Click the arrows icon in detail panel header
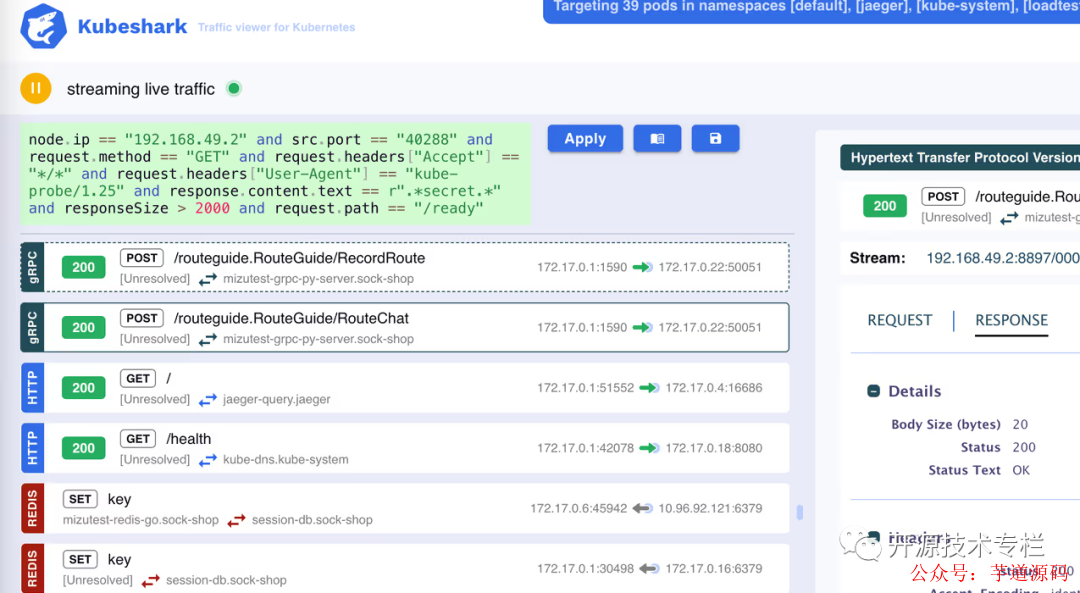The width and height of the screenshot is (1080, 593). (x=1009, y=218)
